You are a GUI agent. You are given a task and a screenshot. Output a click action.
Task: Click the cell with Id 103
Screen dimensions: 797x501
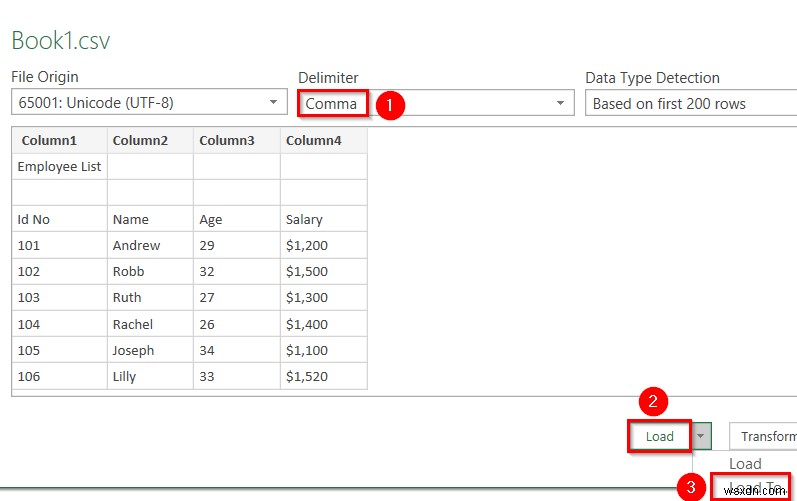59,297
